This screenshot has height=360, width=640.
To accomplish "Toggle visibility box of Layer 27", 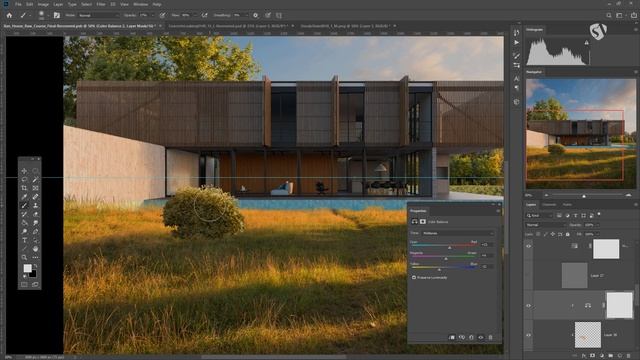I will click(529, 276).
